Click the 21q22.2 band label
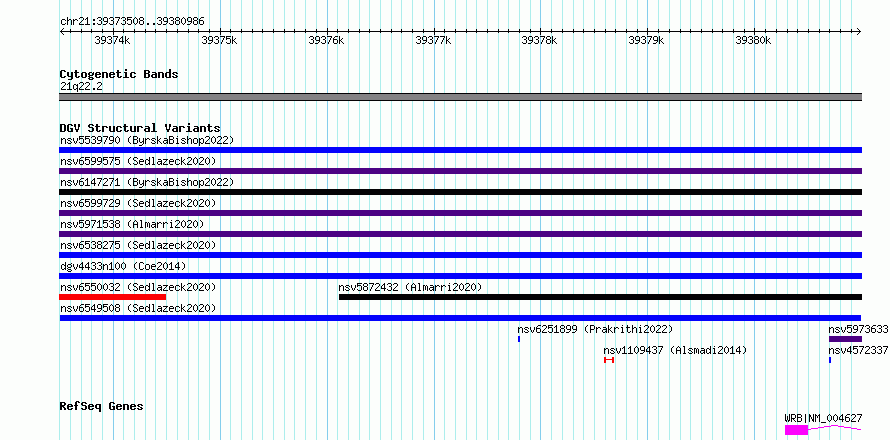Image resolution: width=890 pixels, height=440 pixels. (x=81, y=86)
